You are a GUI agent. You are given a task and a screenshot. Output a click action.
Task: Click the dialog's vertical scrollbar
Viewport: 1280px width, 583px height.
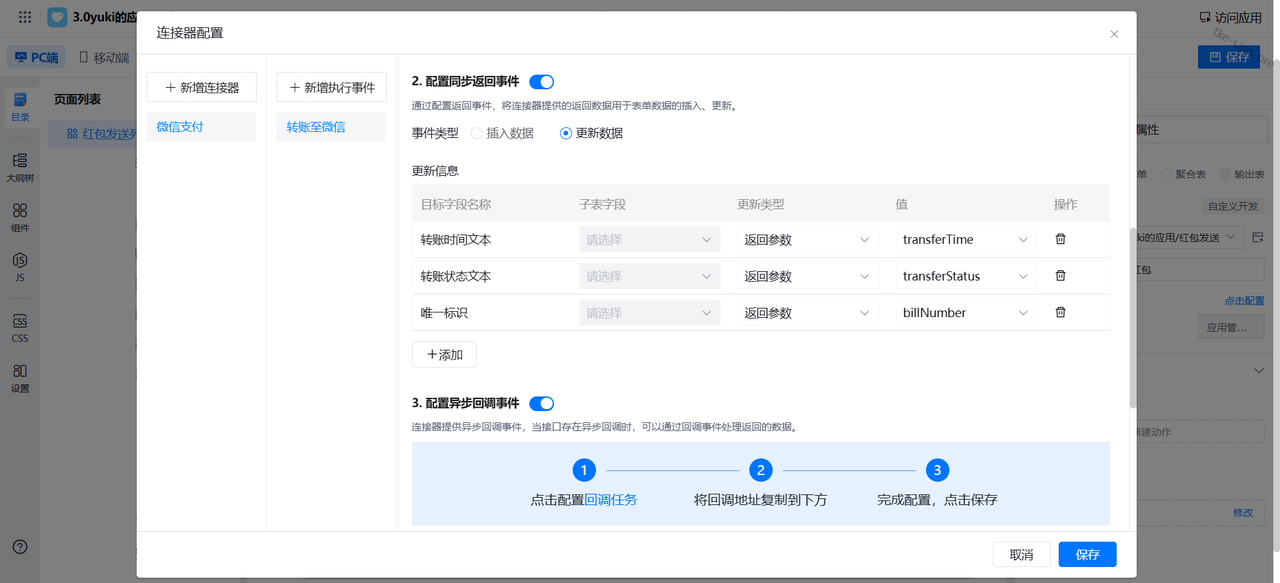click(x=1132, y=315)
